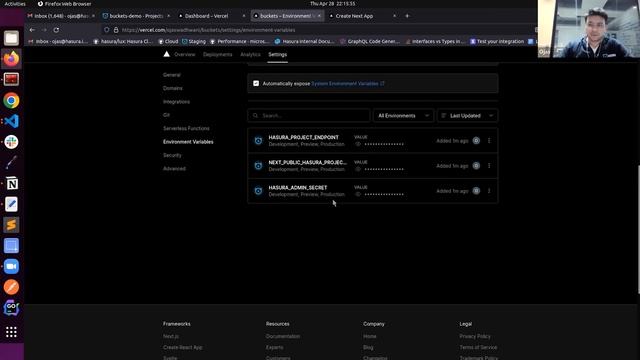The image size is (640, 360).
Task: Select the Settings tab
Action: pos(278,54)
